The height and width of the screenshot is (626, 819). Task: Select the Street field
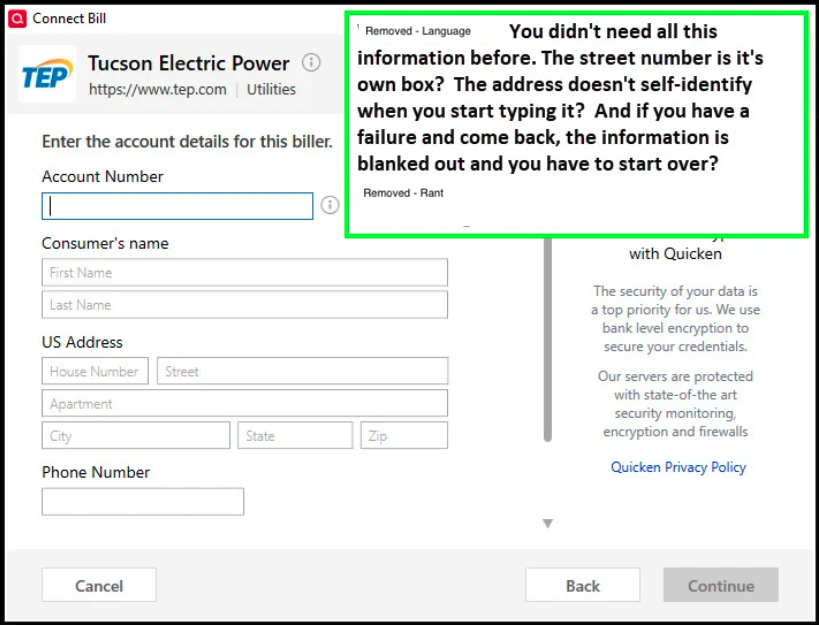pyautogui.click(x=302, y=371)
